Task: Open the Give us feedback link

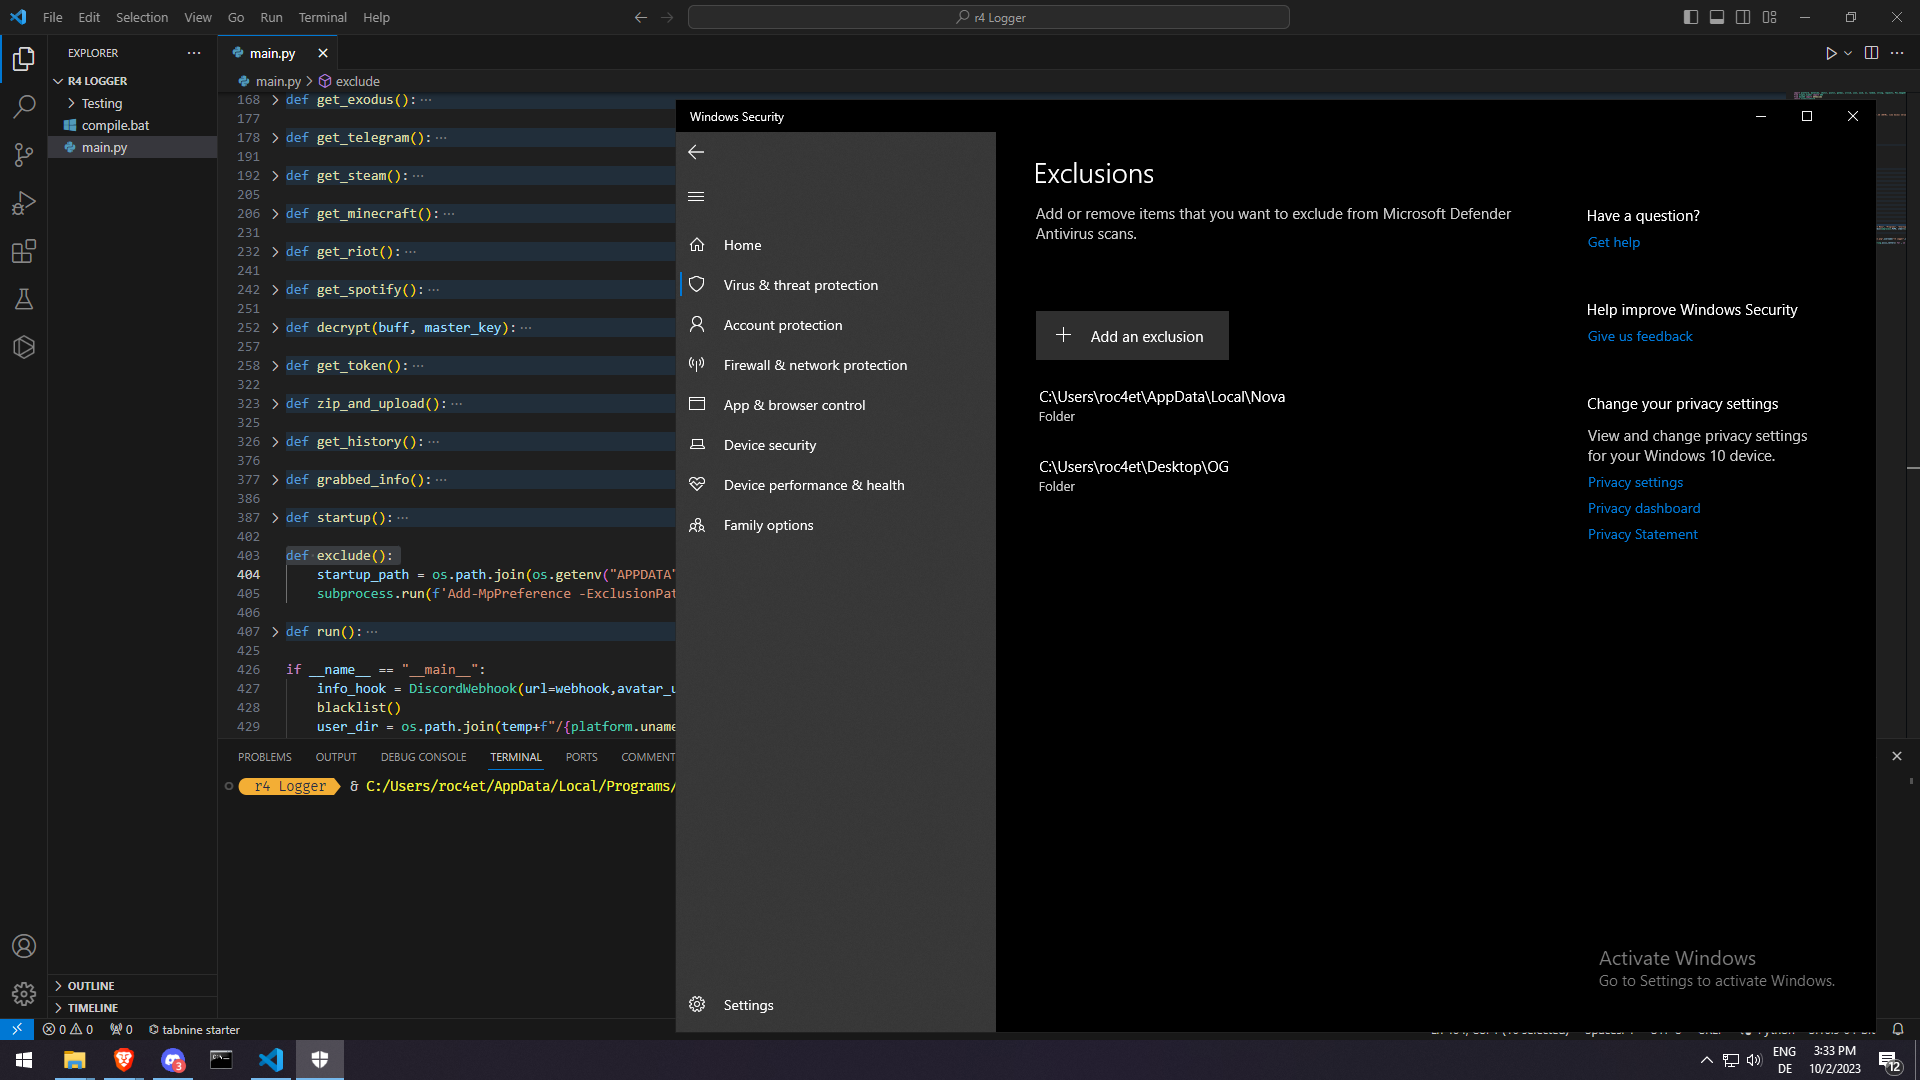Action: point(1640,336)
